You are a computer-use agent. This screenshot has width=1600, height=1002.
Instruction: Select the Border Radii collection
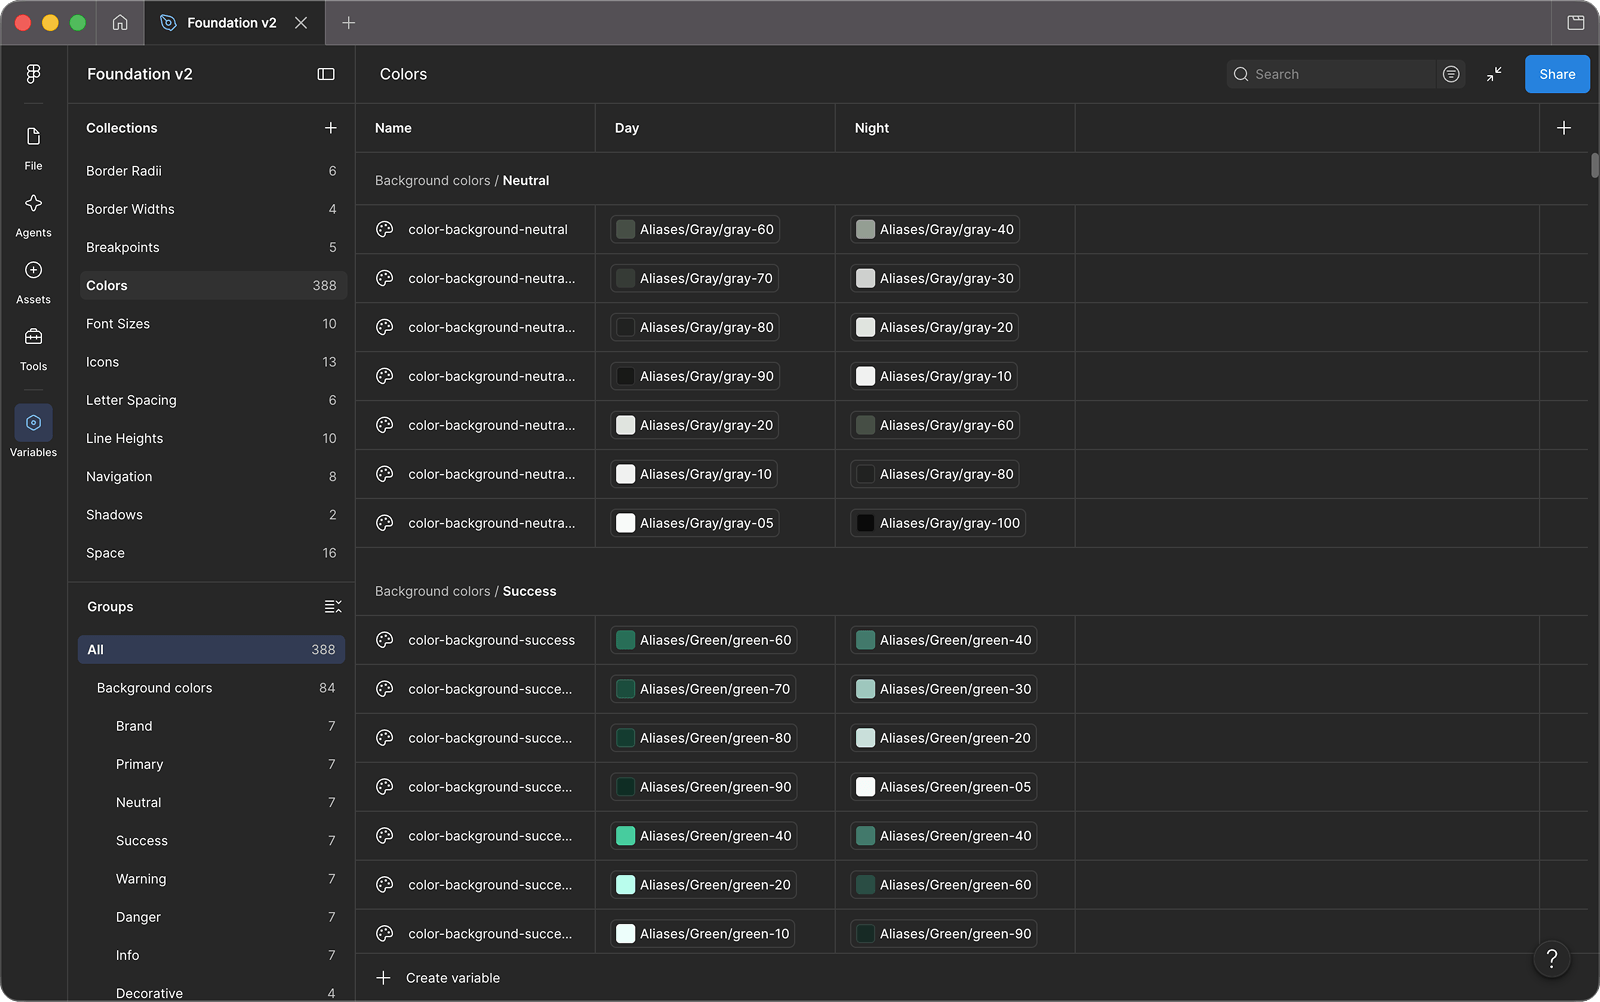point(212,171)
